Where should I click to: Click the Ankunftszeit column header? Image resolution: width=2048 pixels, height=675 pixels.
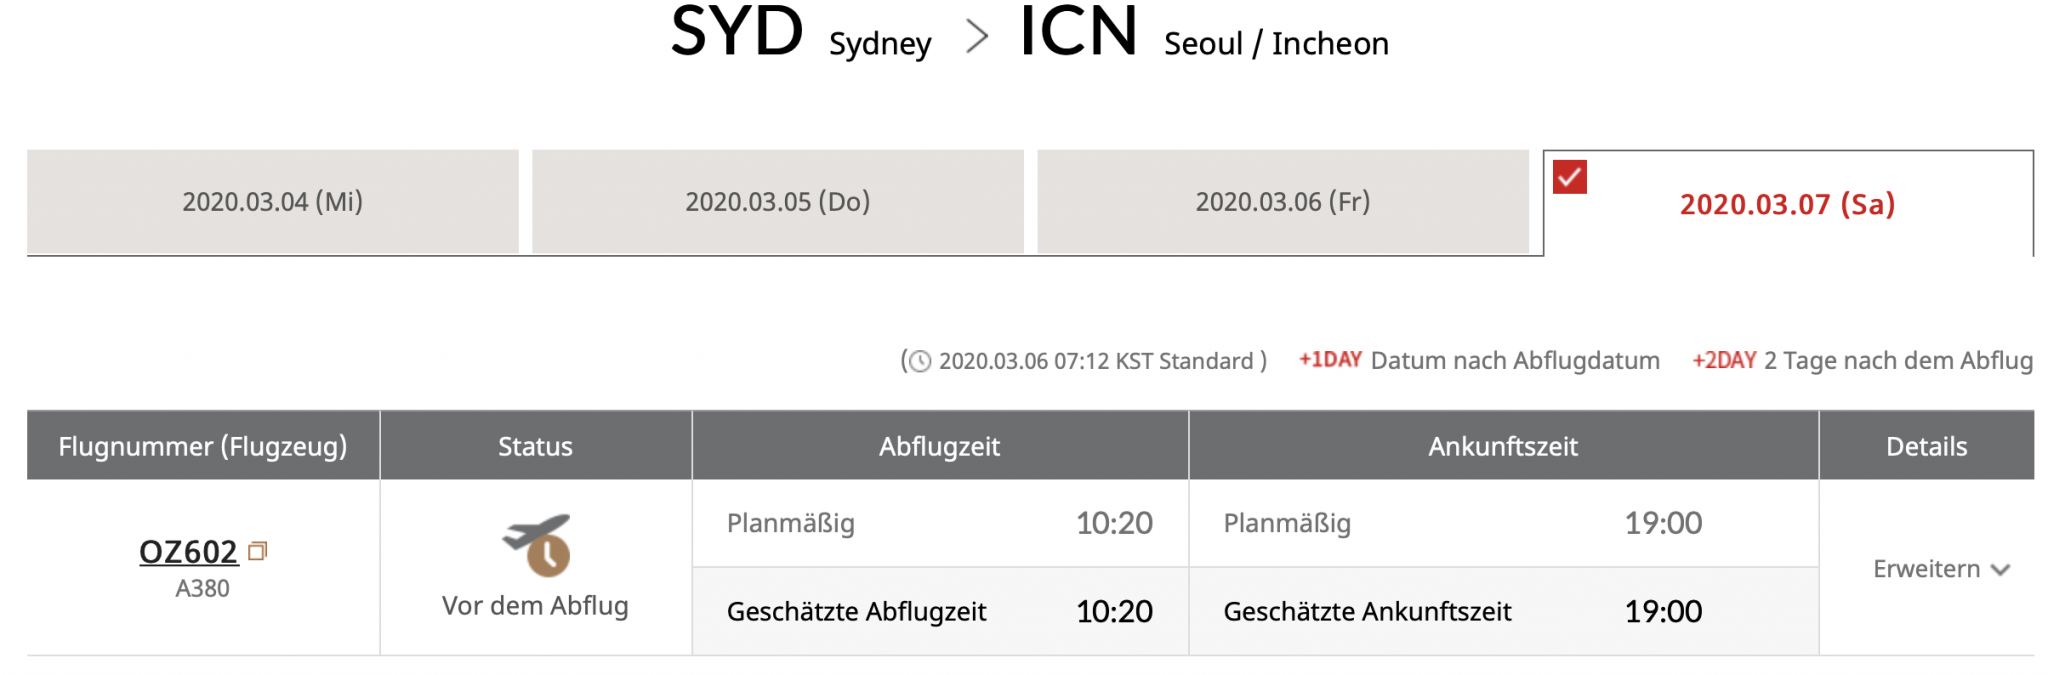[1502, 446]
